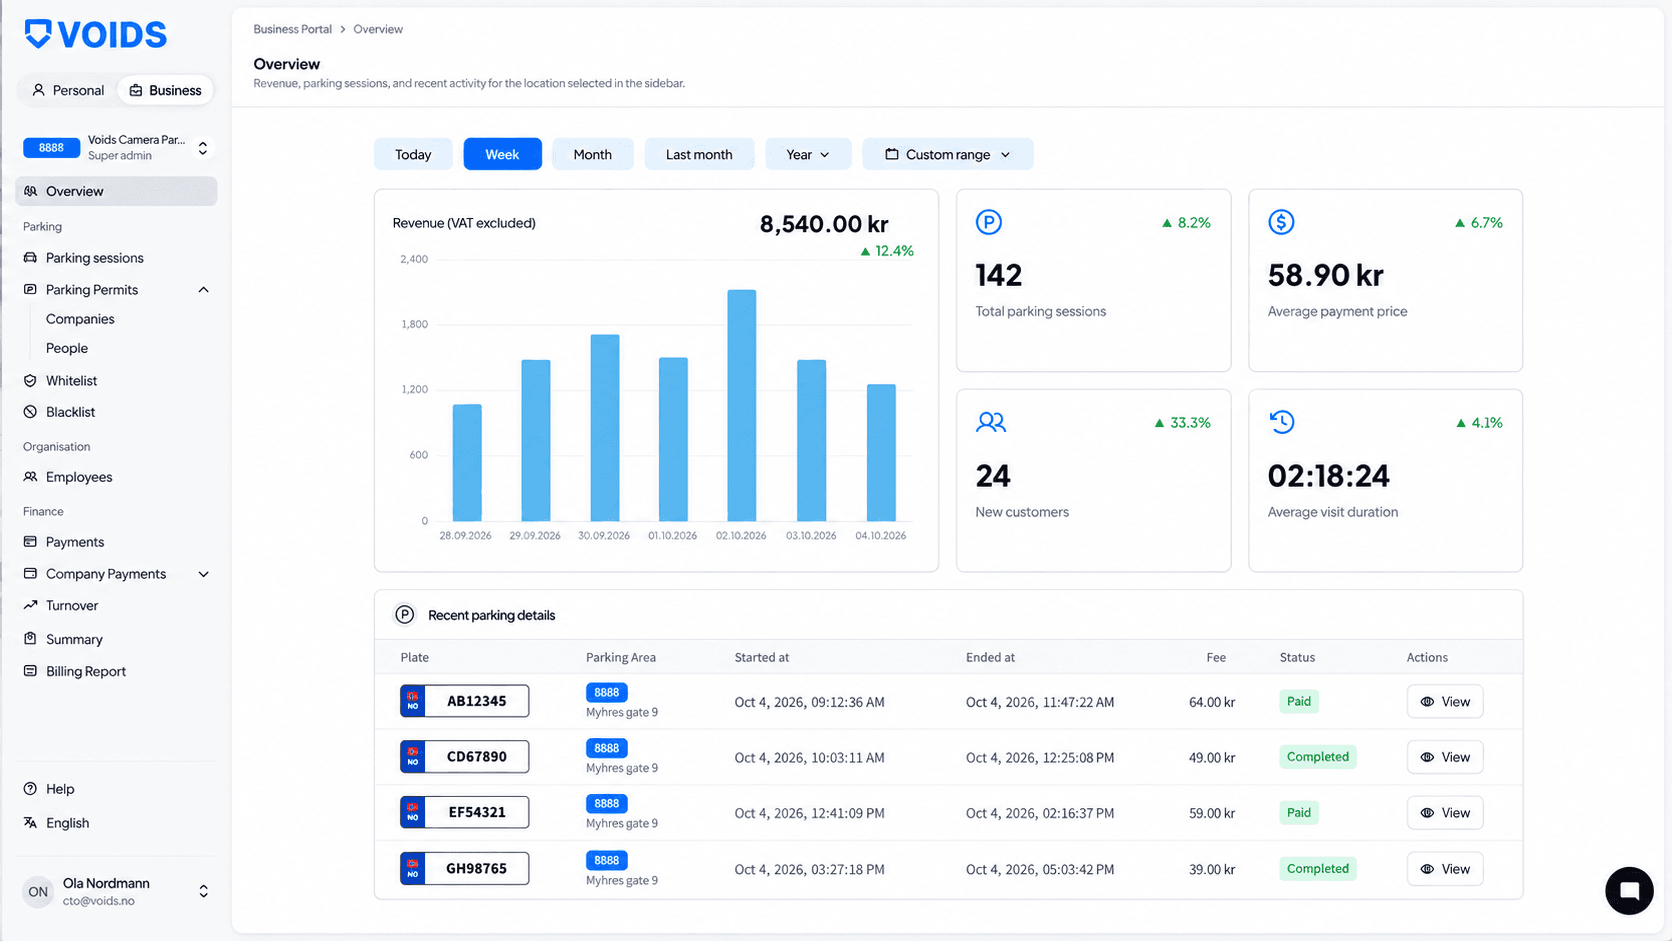Click the ON user avatar
Screen dimensions: 1672x941
pos(38,891)
